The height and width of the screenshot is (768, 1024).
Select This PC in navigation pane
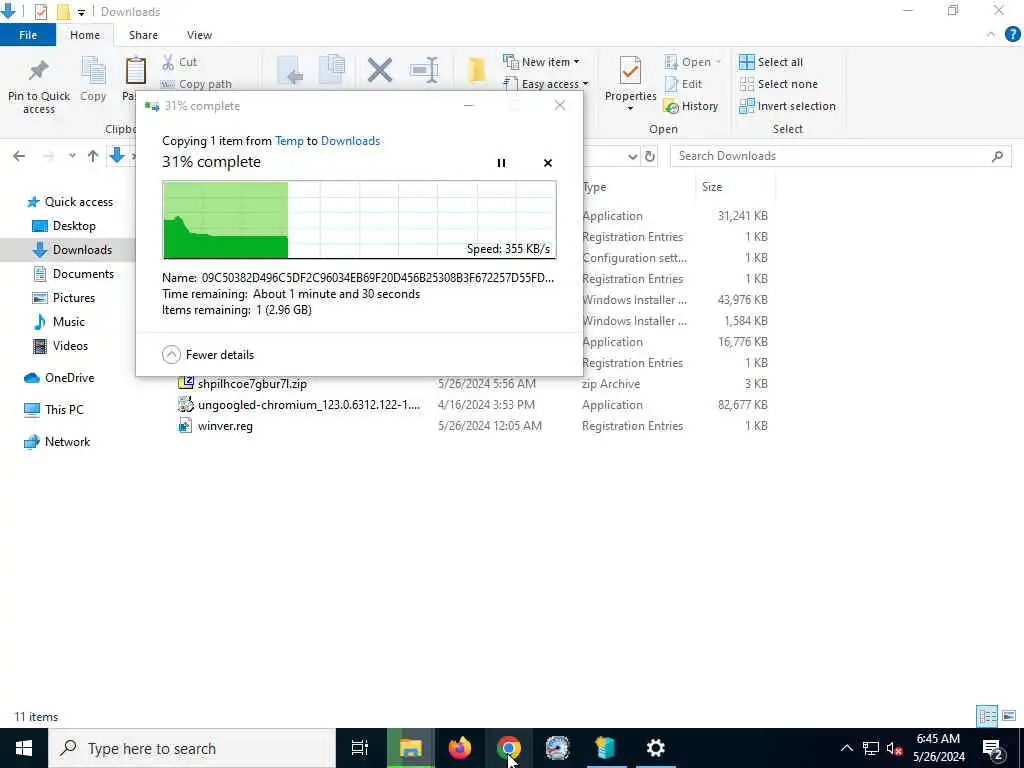[x=54, y=410]
